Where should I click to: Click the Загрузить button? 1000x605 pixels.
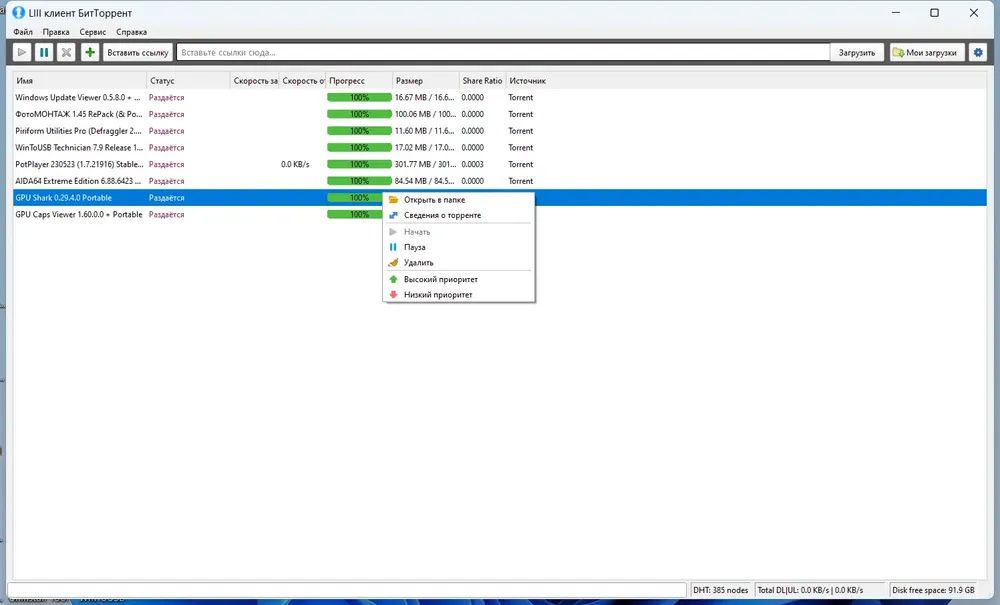(857, 52)
